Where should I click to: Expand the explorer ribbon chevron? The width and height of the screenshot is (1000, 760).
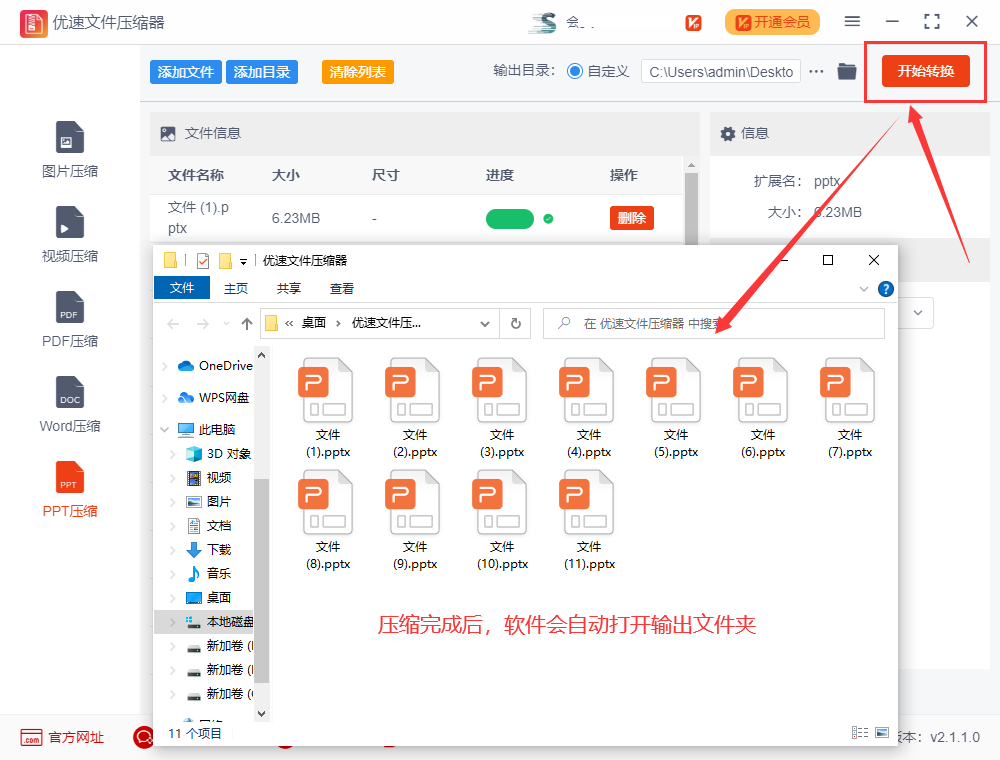[x=864, y=289]
